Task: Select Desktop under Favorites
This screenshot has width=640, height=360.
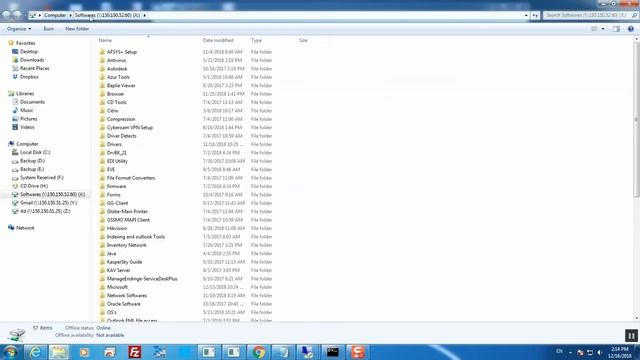Action: (x=29, y=52)
